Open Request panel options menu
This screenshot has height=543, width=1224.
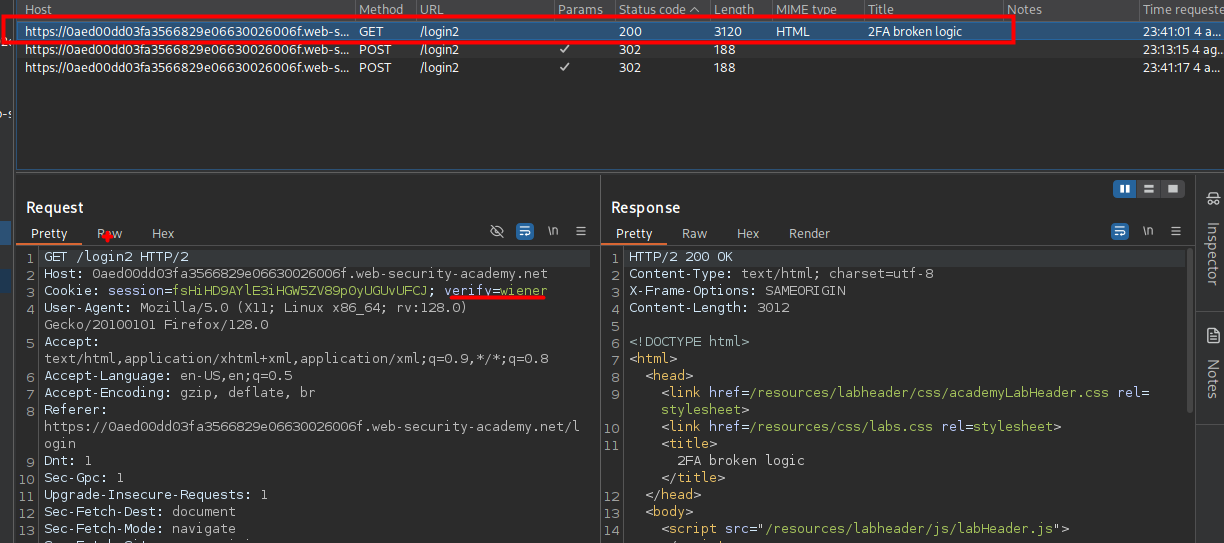pyautogui.click(x=581, y=232)
